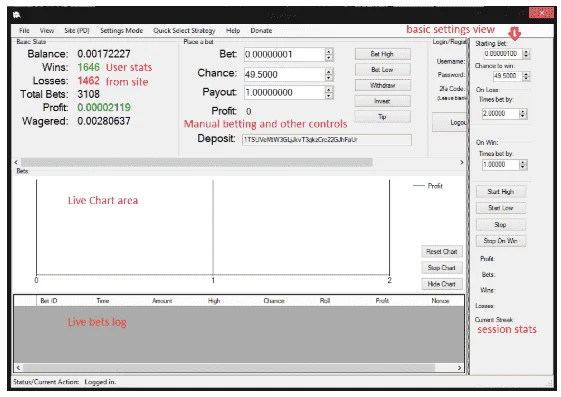Adjust On Win multiplier spinner

coord(523,165)
